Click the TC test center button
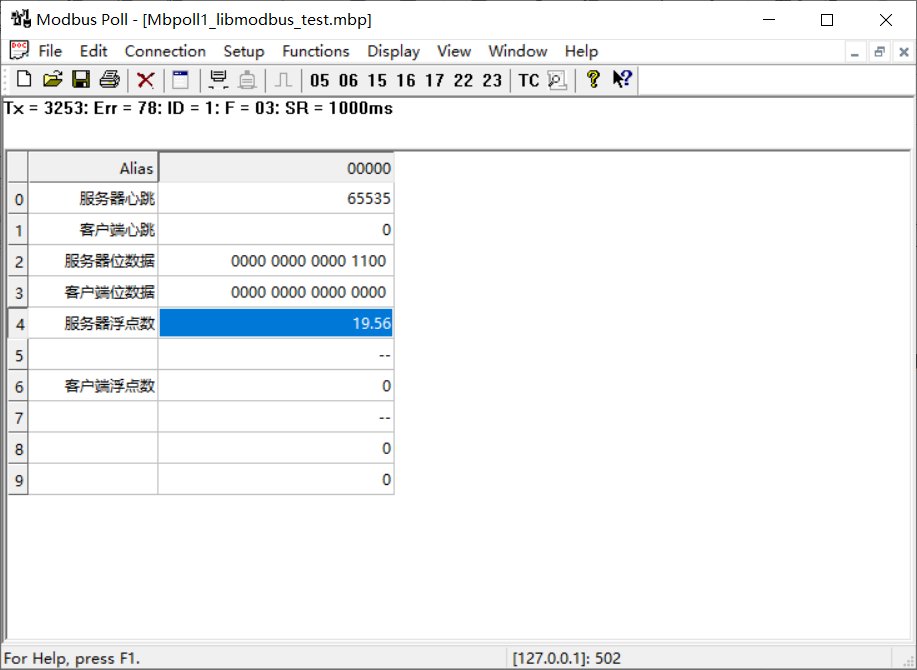The image size is (917, 670). 529,80
